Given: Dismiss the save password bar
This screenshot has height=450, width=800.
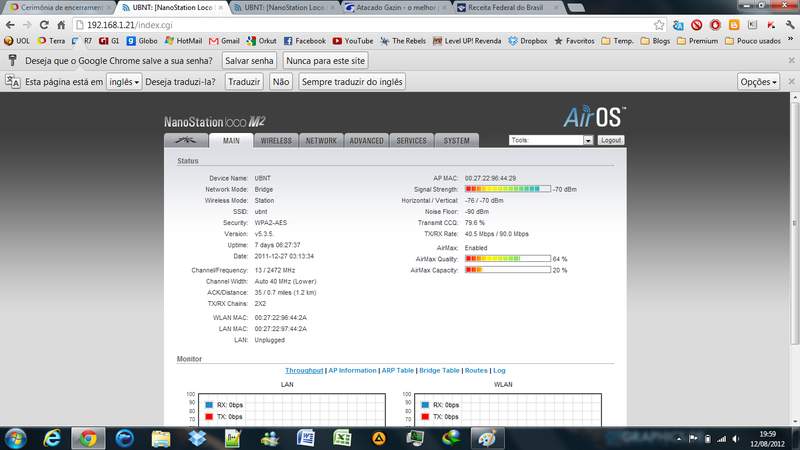Looking at the screenshot, I should click(x=791, y=60).
